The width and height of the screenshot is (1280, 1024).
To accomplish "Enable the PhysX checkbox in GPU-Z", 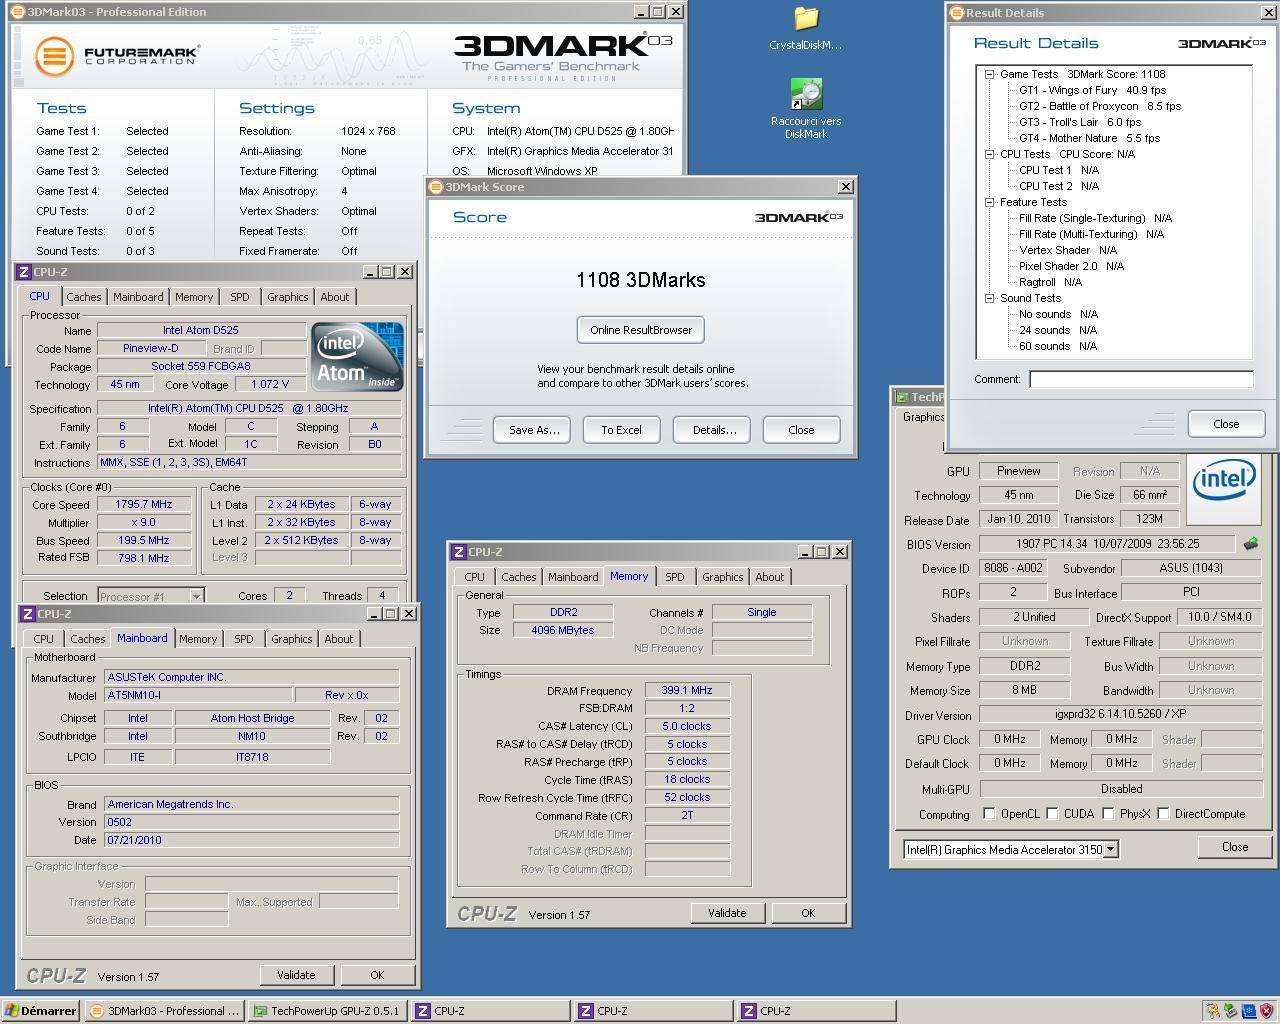I will tap(1108, 814).
